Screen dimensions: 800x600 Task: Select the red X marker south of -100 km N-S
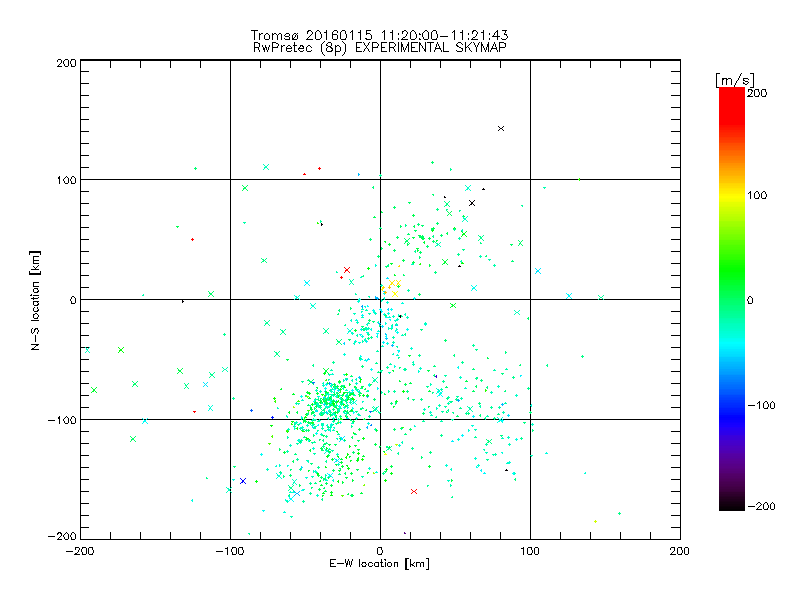414,491
